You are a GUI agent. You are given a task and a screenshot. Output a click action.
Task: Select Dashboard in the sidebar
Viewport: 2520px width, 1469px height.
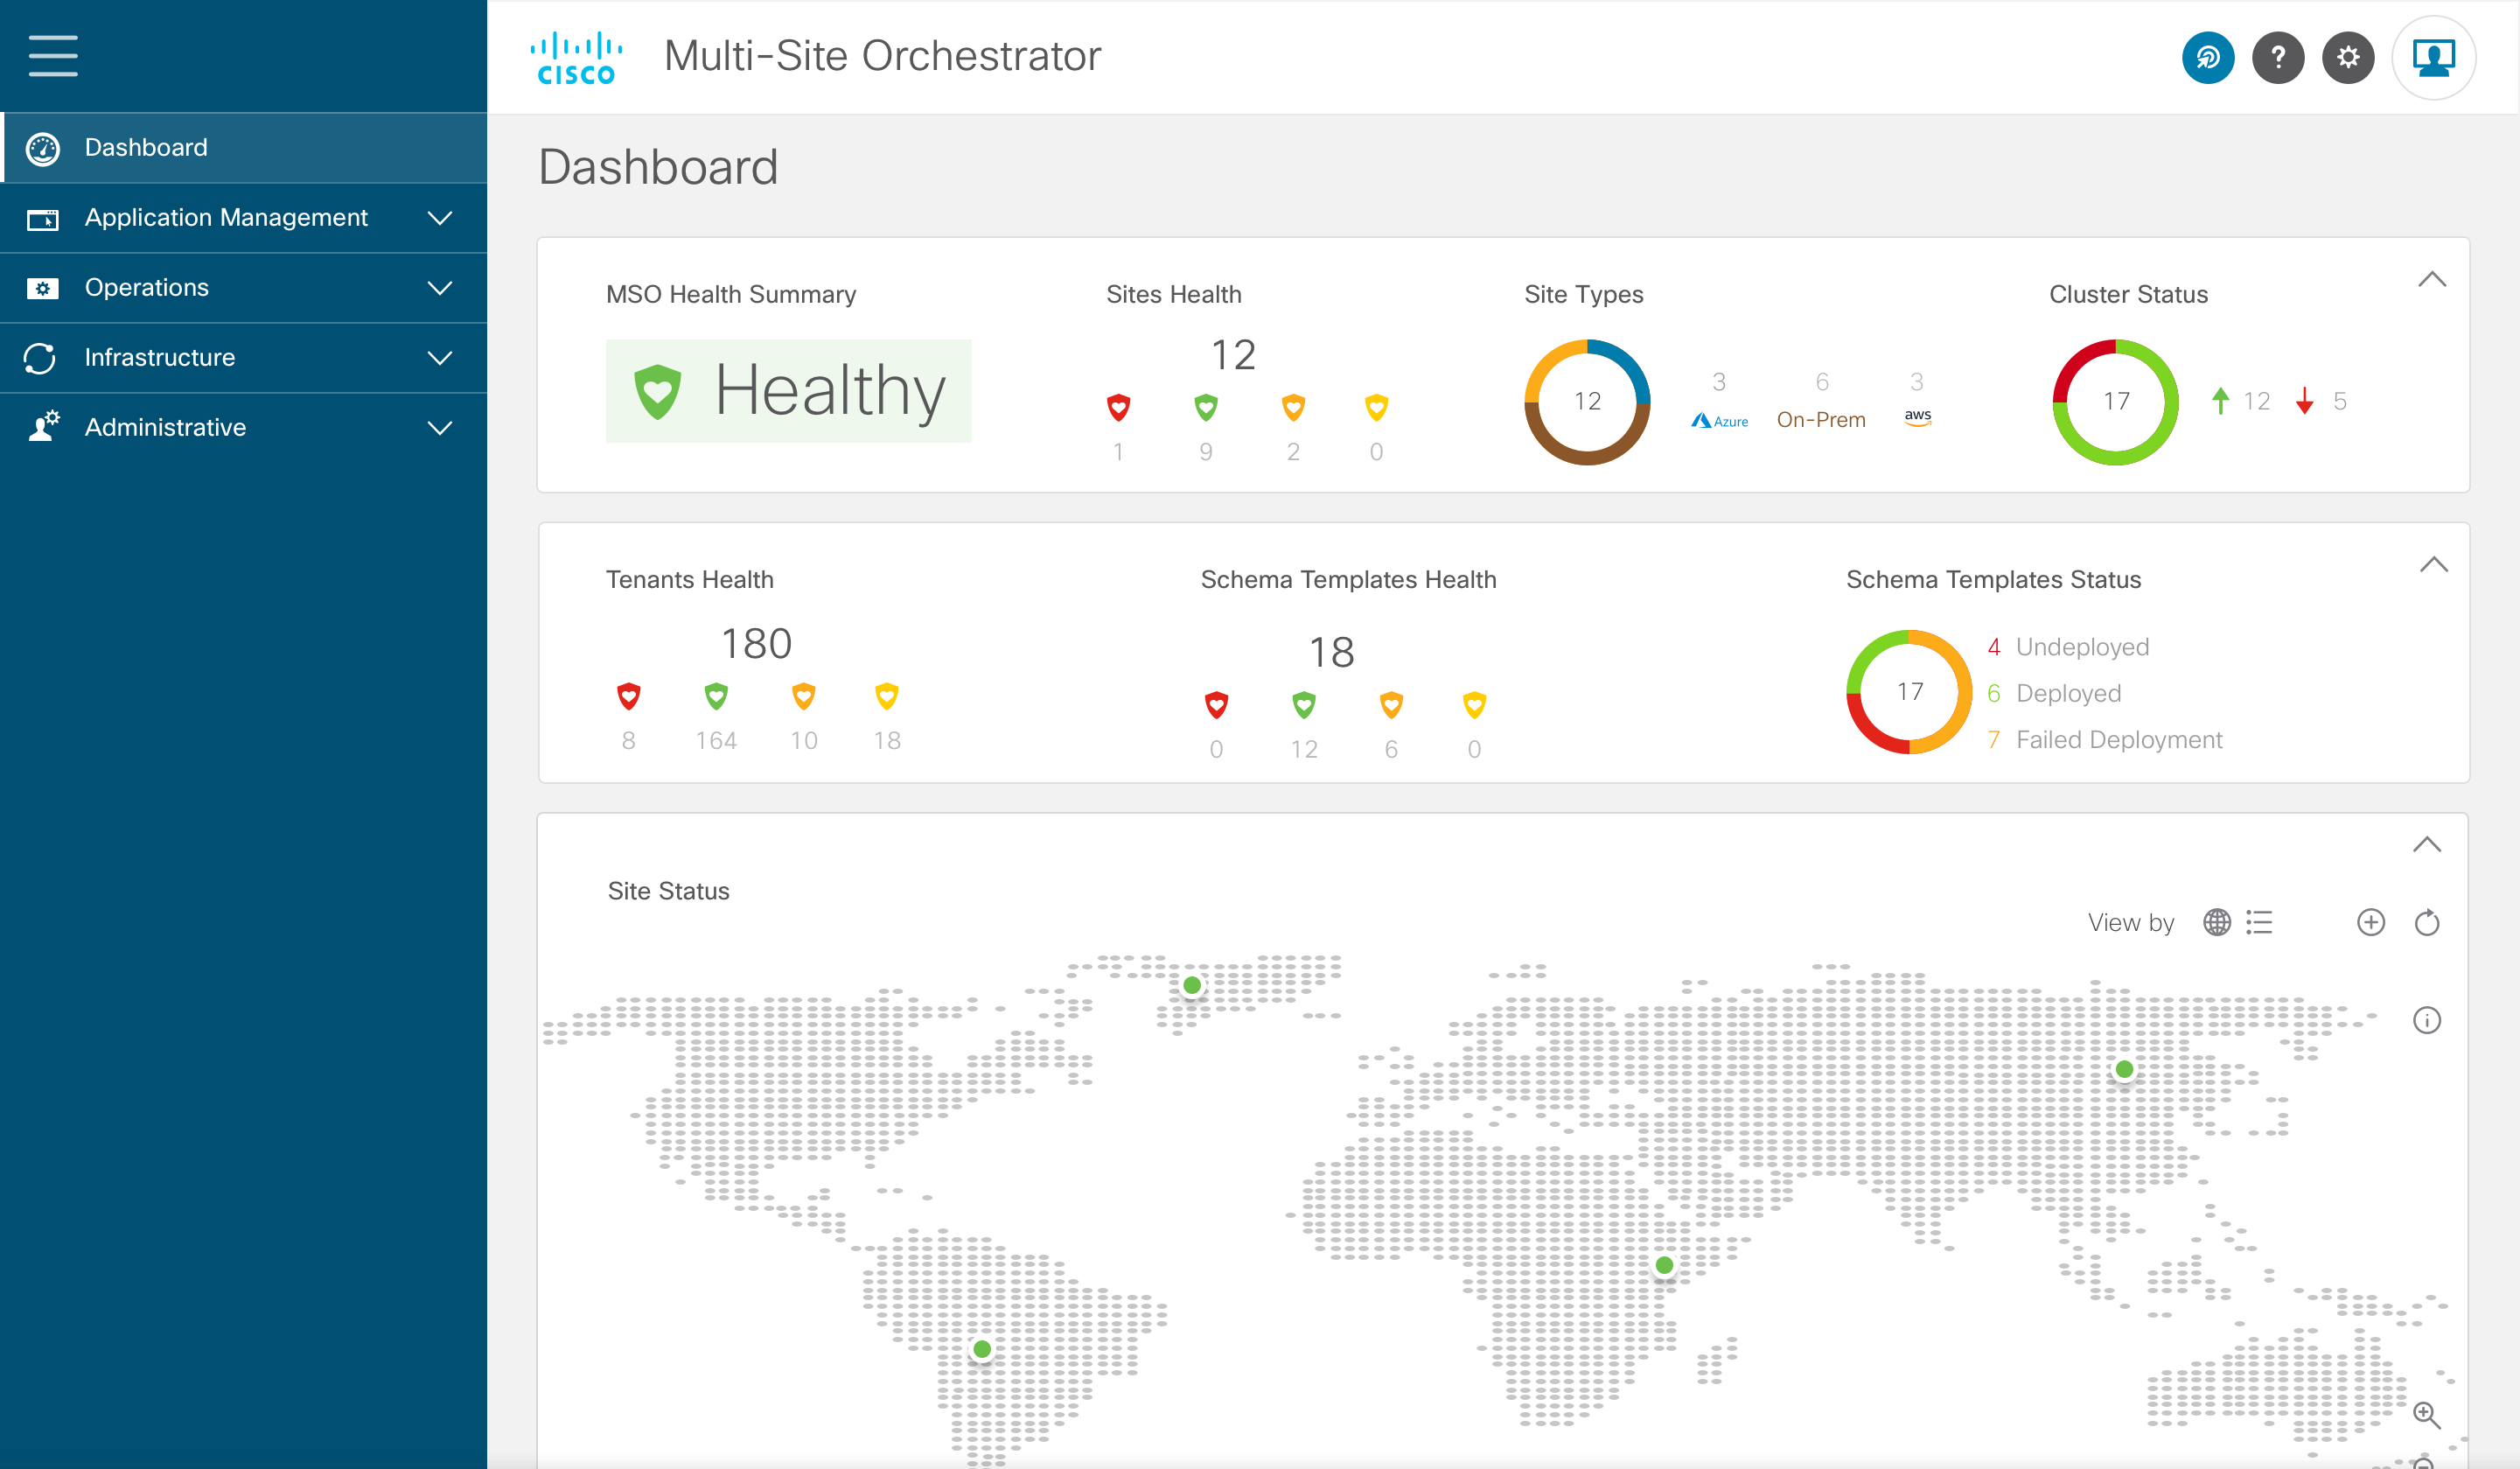(146, 148)
